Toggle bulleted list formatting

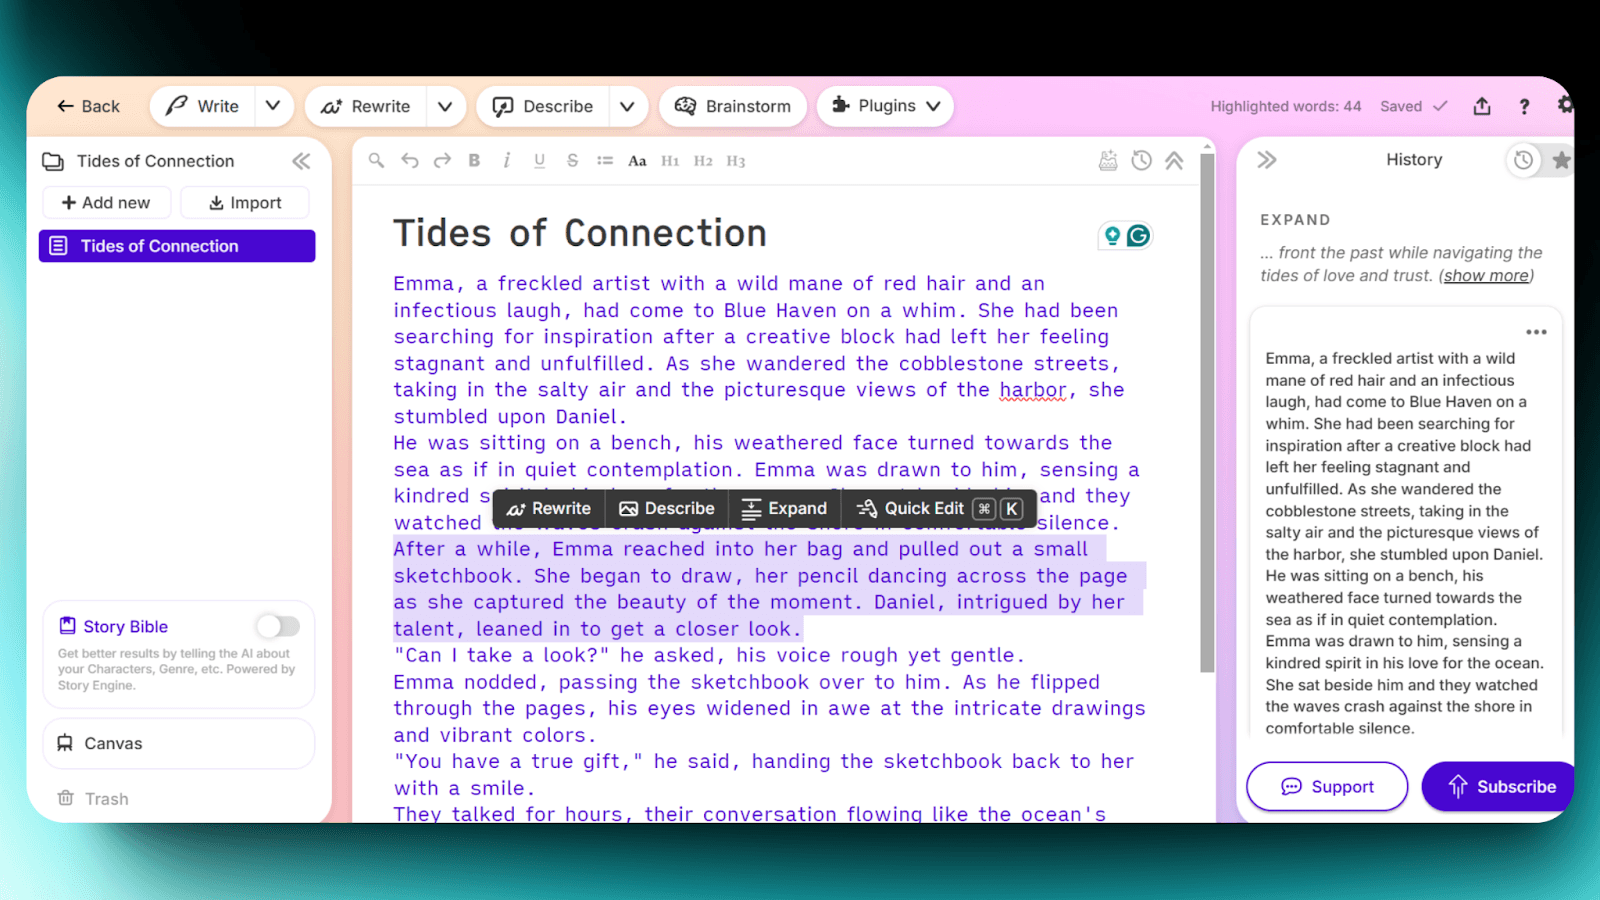[605, 160]
